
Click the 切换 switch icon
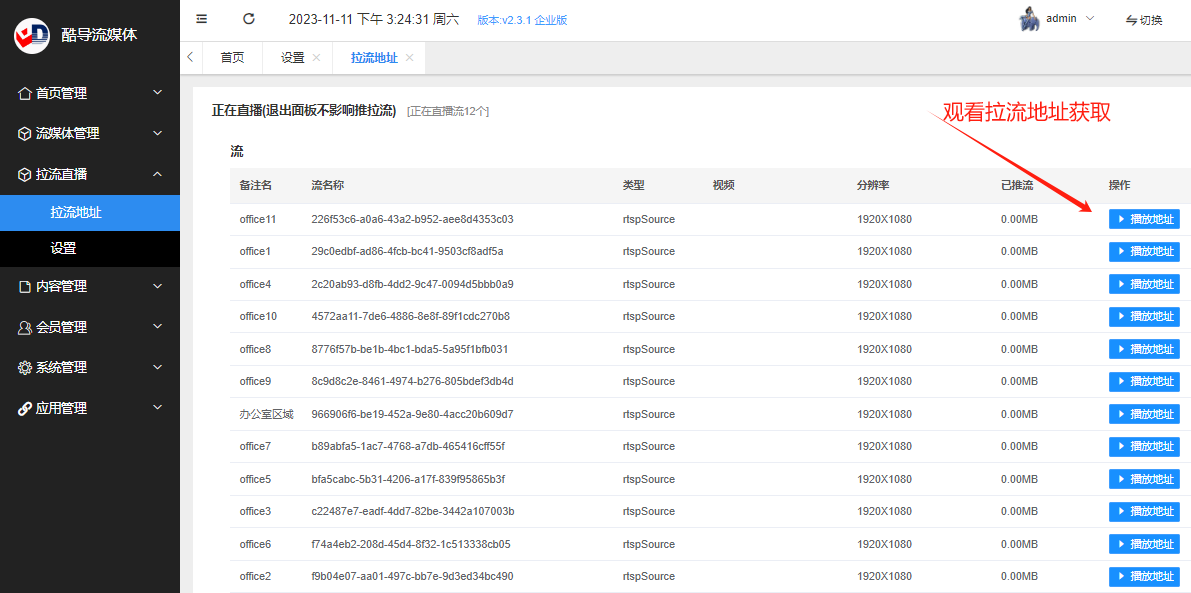pyautogui.click(x=1132, y=20)
